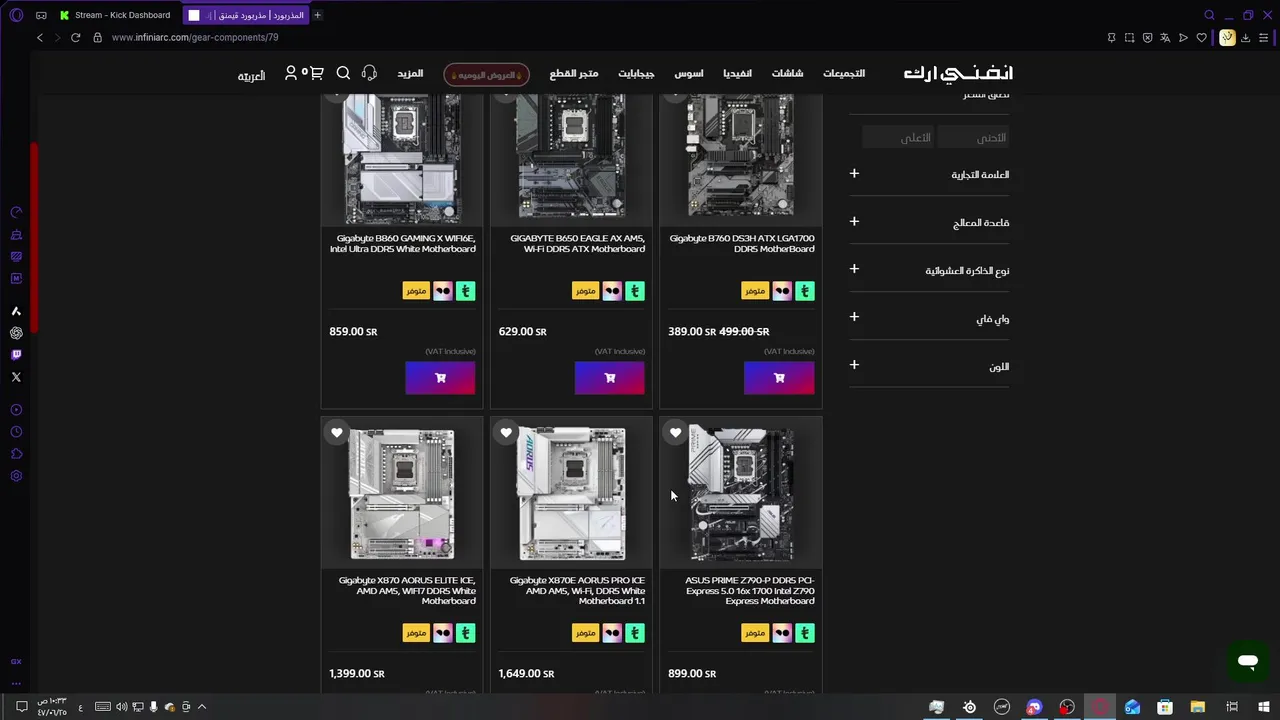Open Gigabyte B860 GAMING X WIFI6E product title

403,243
